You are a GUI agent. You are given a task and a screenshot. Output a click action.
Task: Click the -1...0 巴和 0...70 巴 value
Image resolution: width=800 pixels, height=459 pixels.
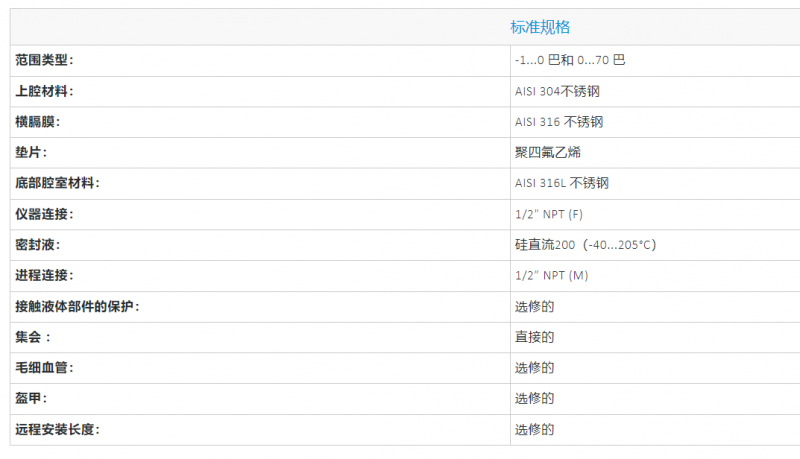pyautogui.click(x=570, y=60)
